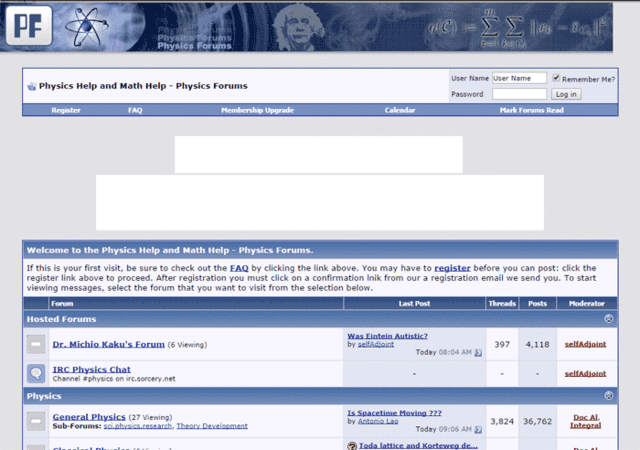Follow the FAQ link in the welcome text

pyautogui.click(x=239, y=268)
